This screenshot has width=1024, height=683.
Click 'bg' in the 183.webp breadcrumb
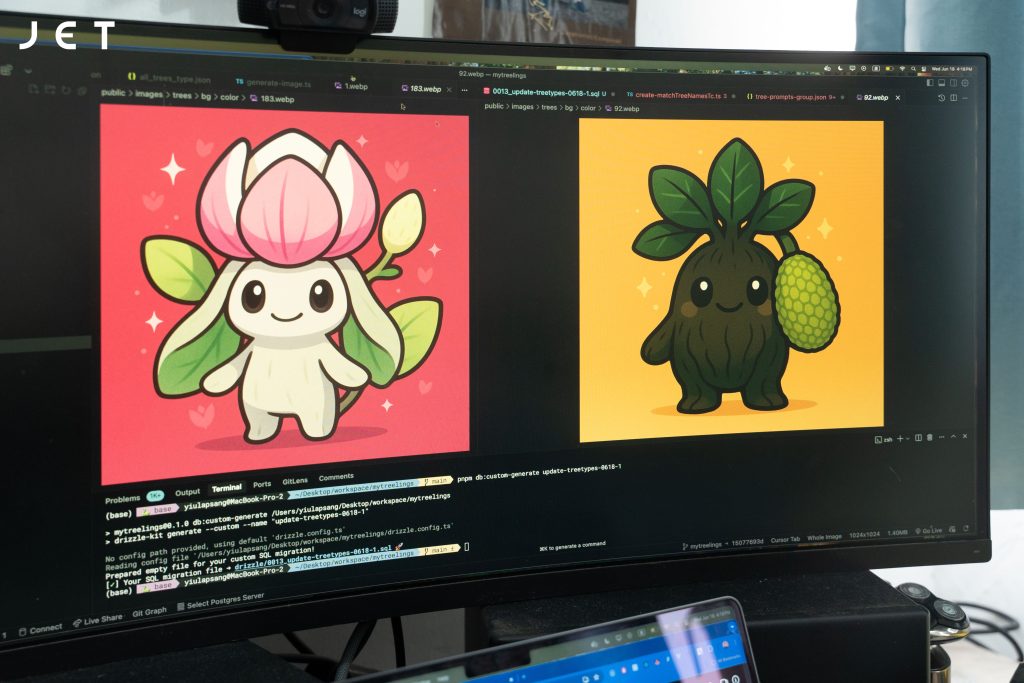click(206, 97)
